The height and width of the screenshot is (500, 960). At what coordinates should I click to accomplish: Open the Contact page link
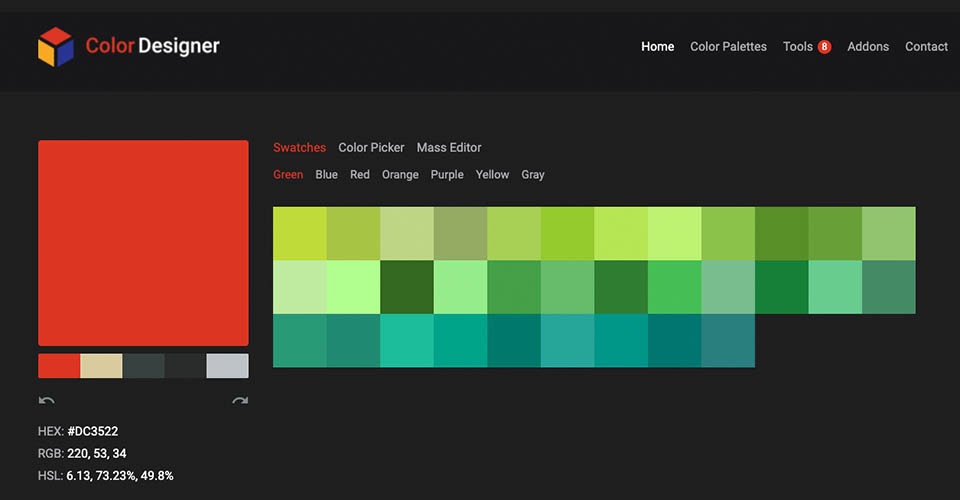coord(926,47)
